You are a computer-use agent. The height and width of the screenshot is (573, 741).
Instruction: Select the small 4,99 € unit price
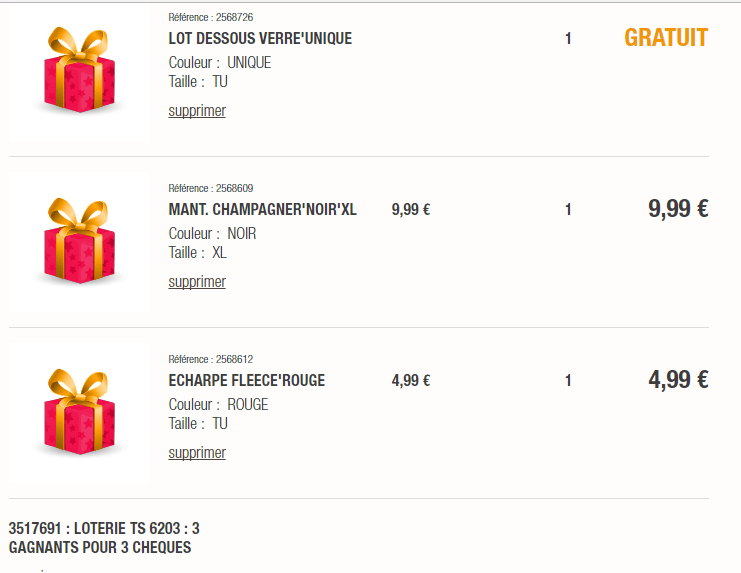[x=411, y=381]
